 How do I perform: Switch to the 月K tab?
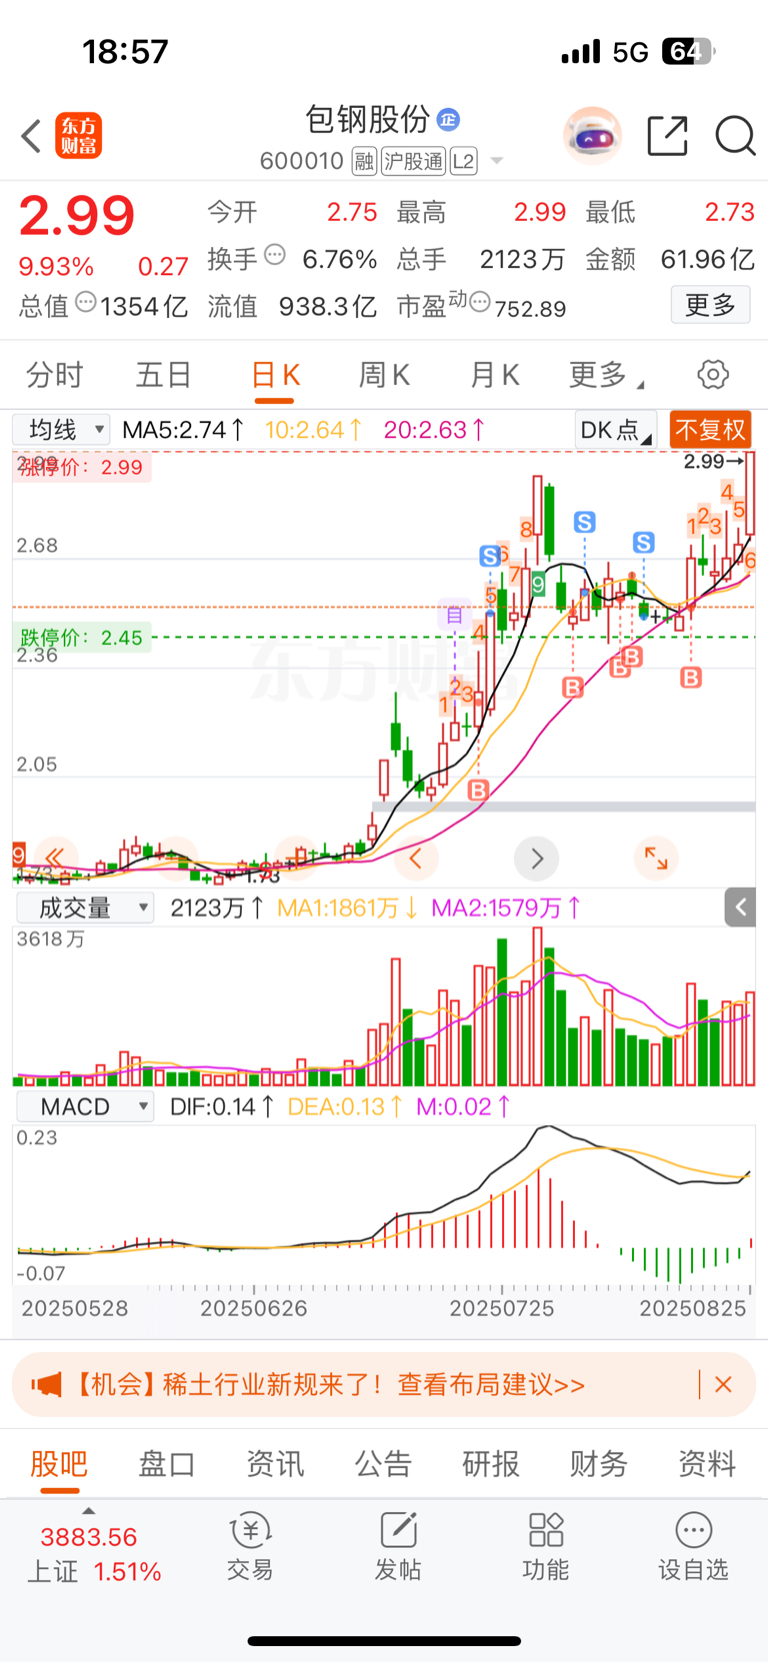point(494,375)
